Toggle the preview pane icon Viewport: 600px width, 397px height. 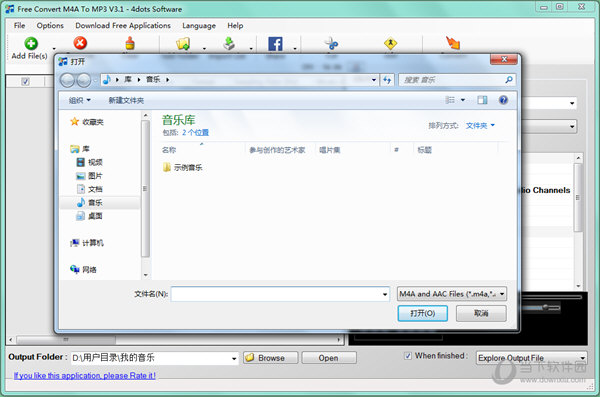pyautogui.click(x=482, y=100)
